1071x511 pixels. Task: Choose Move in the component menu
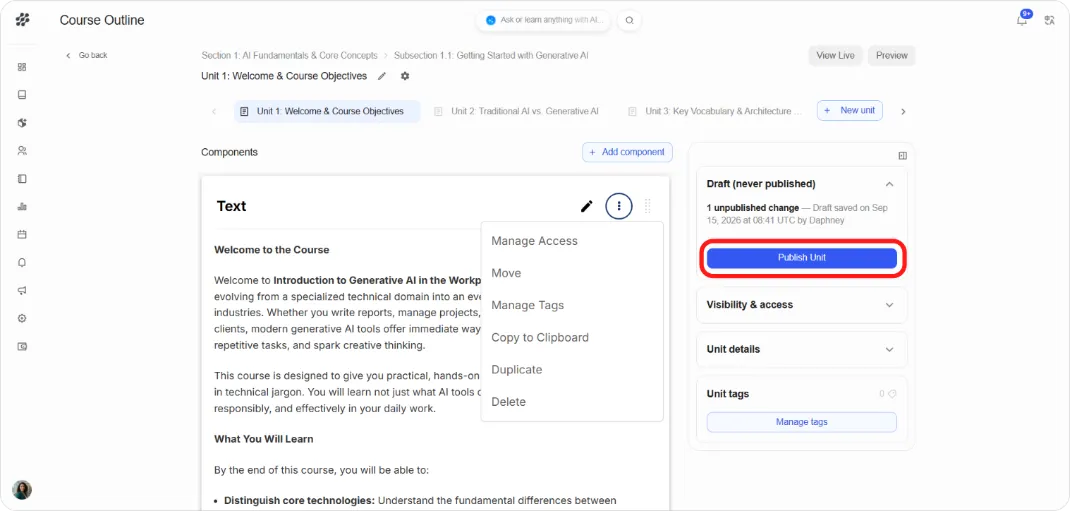click(506, 273)
